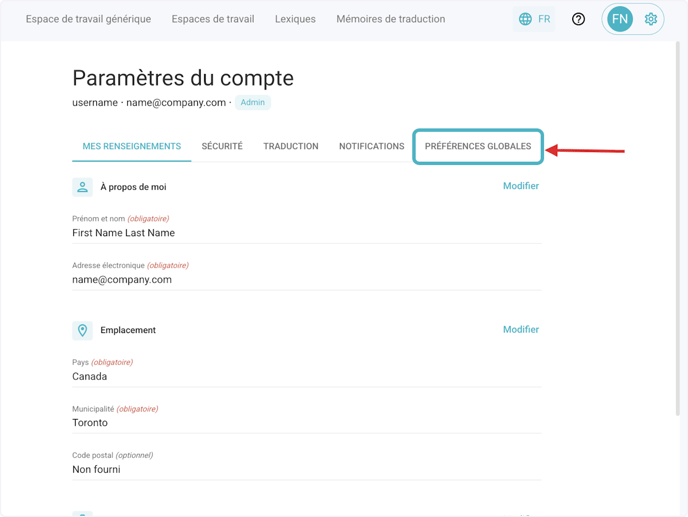Open Lexiques in top navigation
Screen dimensions: 688x517
(x=295, y=19)
